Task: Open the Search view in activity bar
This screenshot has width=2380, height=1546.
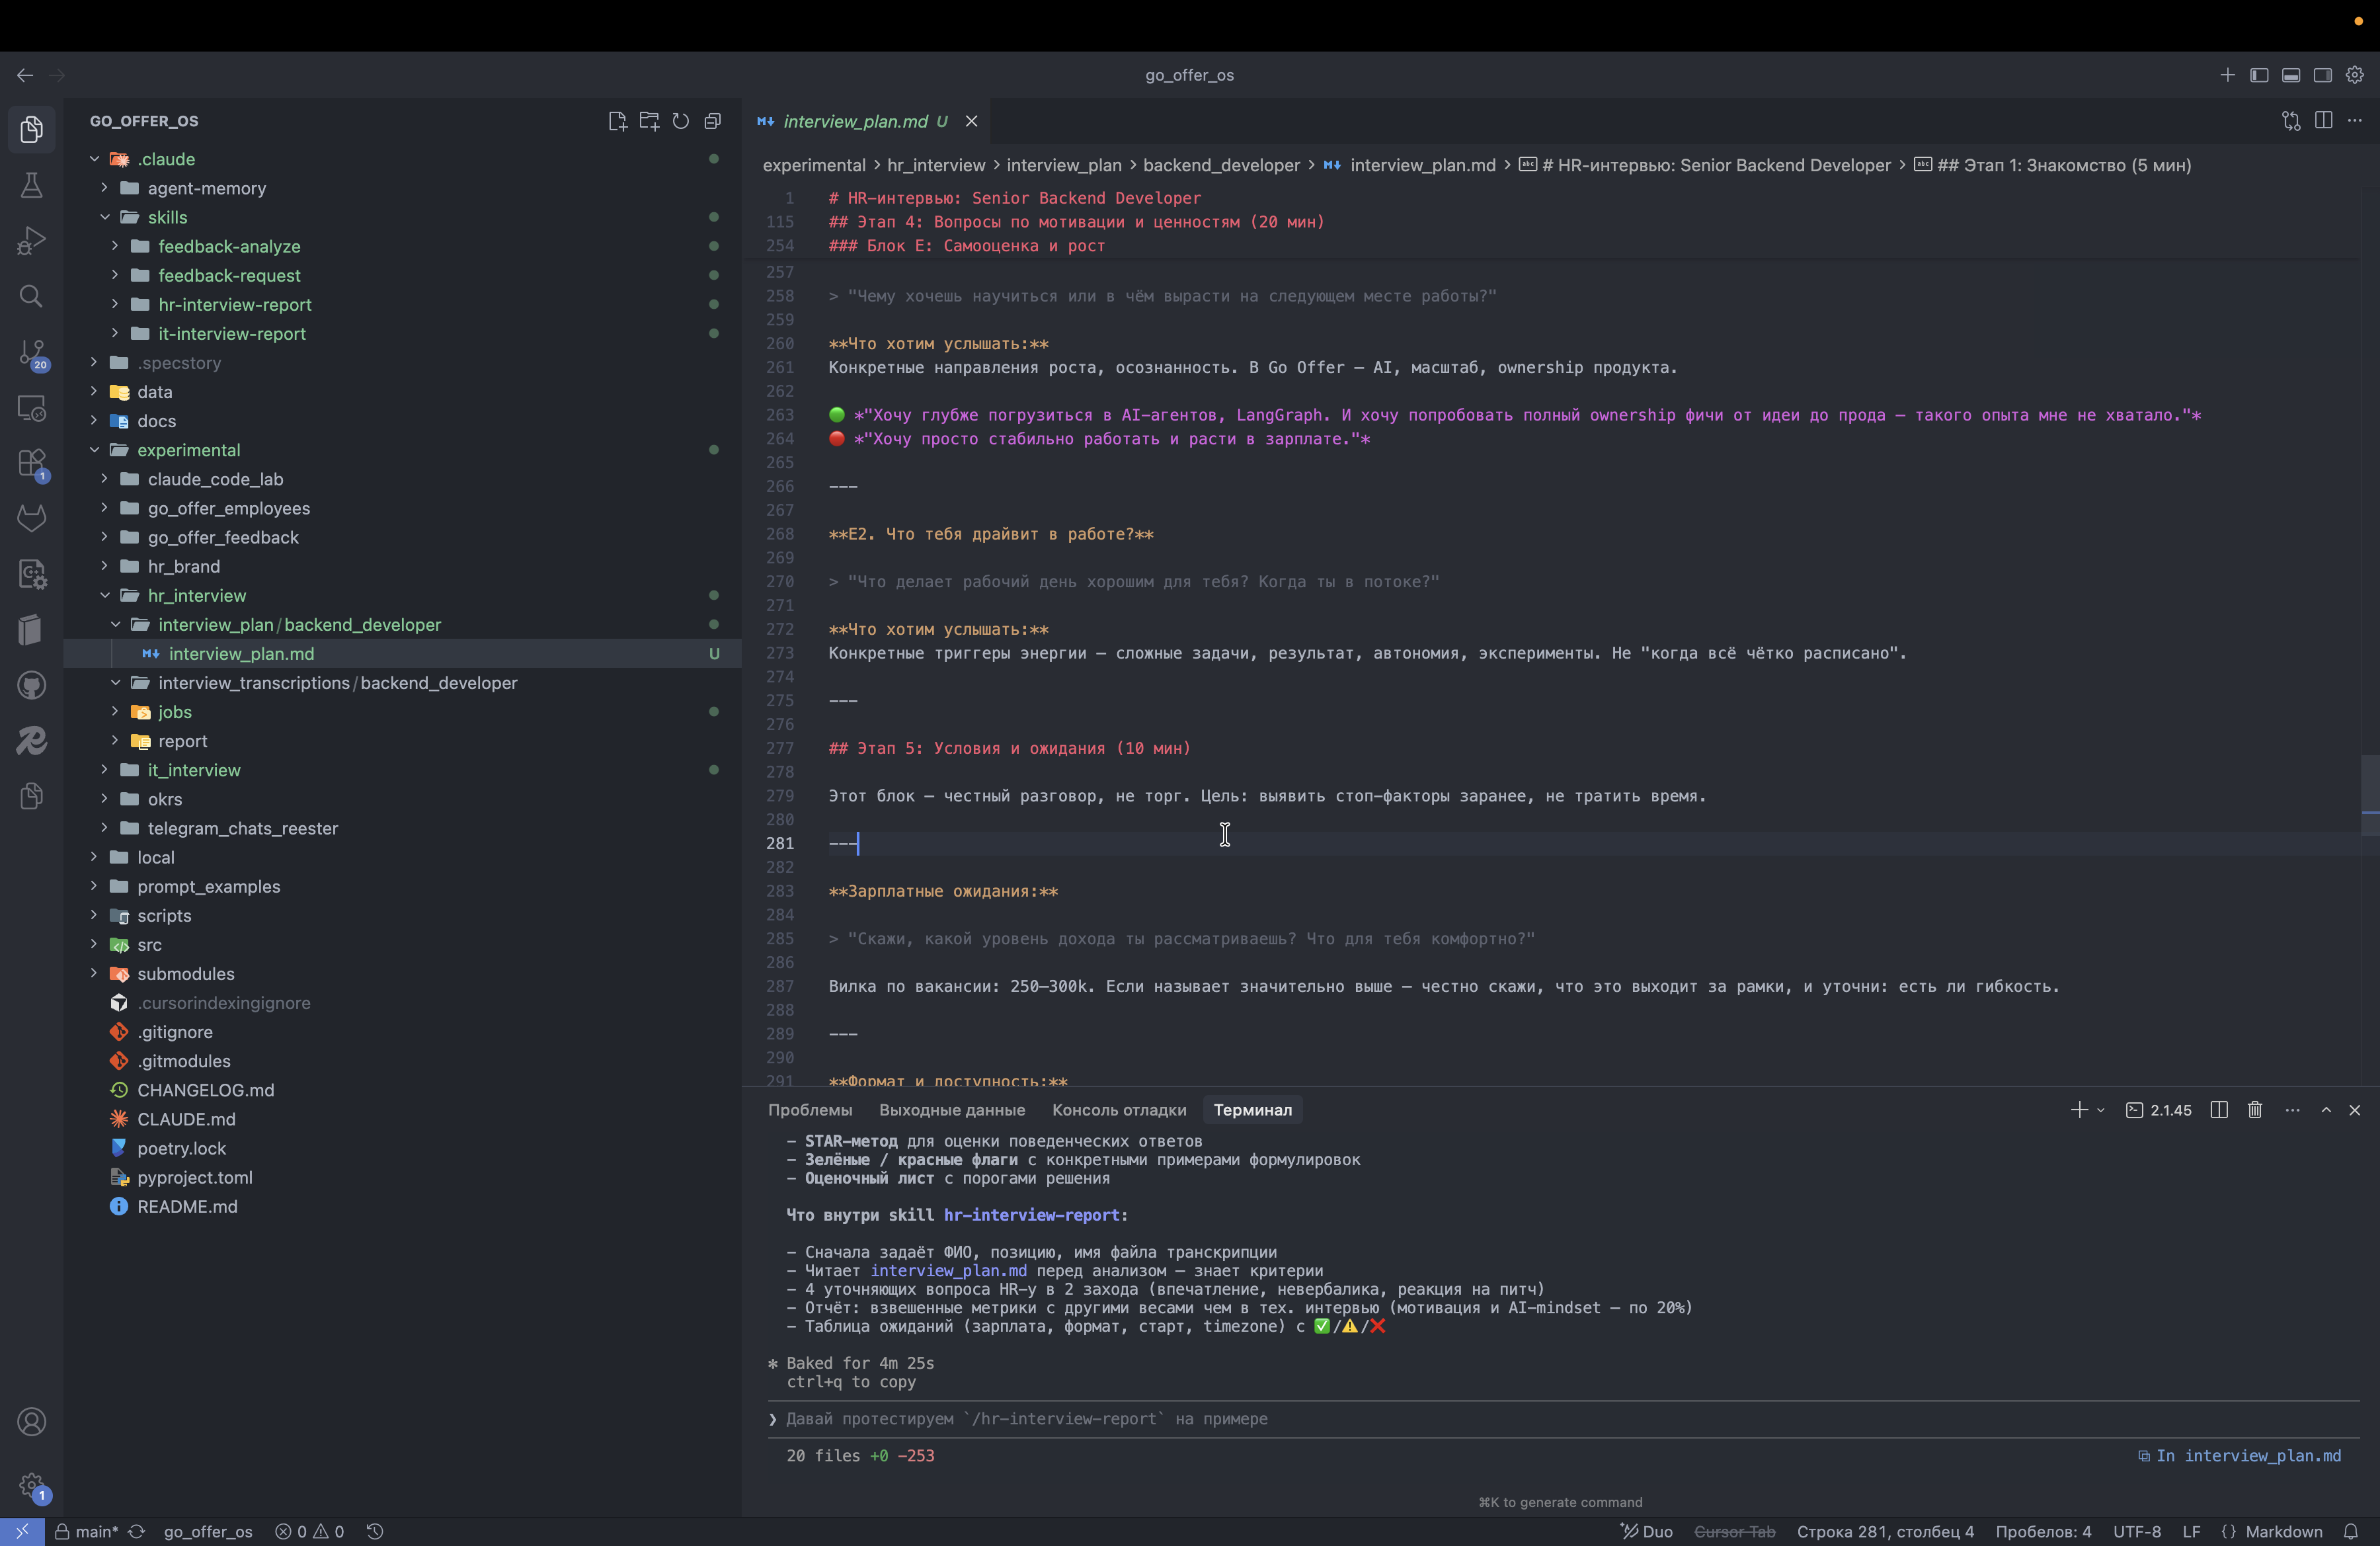Action: click(31, 296)
